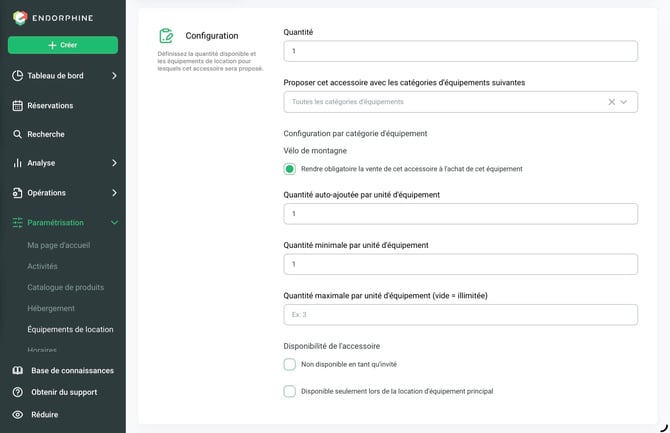The height and width of the screenshot is (433, 670).
Task: Focus the Quantité maximale input field
Action: tap(461, 315)
